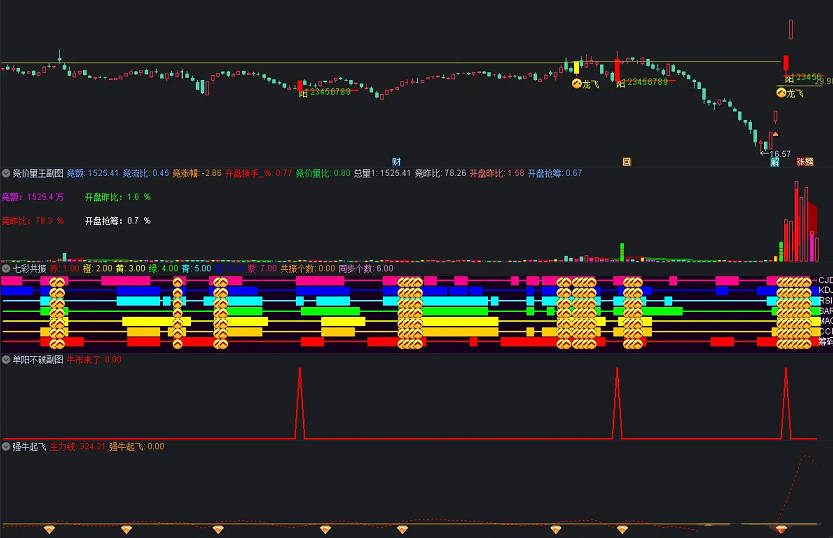The width and height of the screenshot is (833, 538).
Task: Click the 解 marker under the price low
Action: tap(773, 161)
